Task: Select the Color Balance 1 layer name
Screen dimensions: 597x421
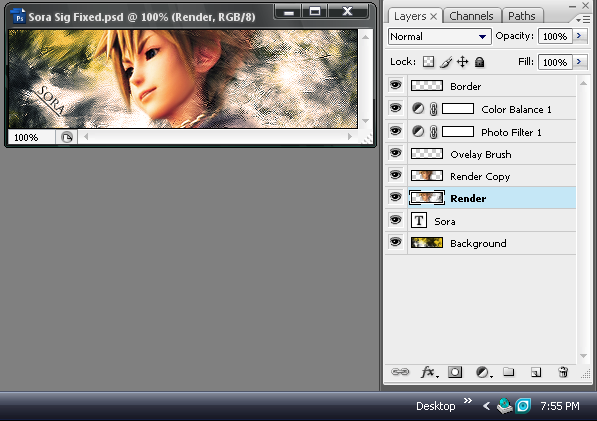Action: tap(516, 110)
